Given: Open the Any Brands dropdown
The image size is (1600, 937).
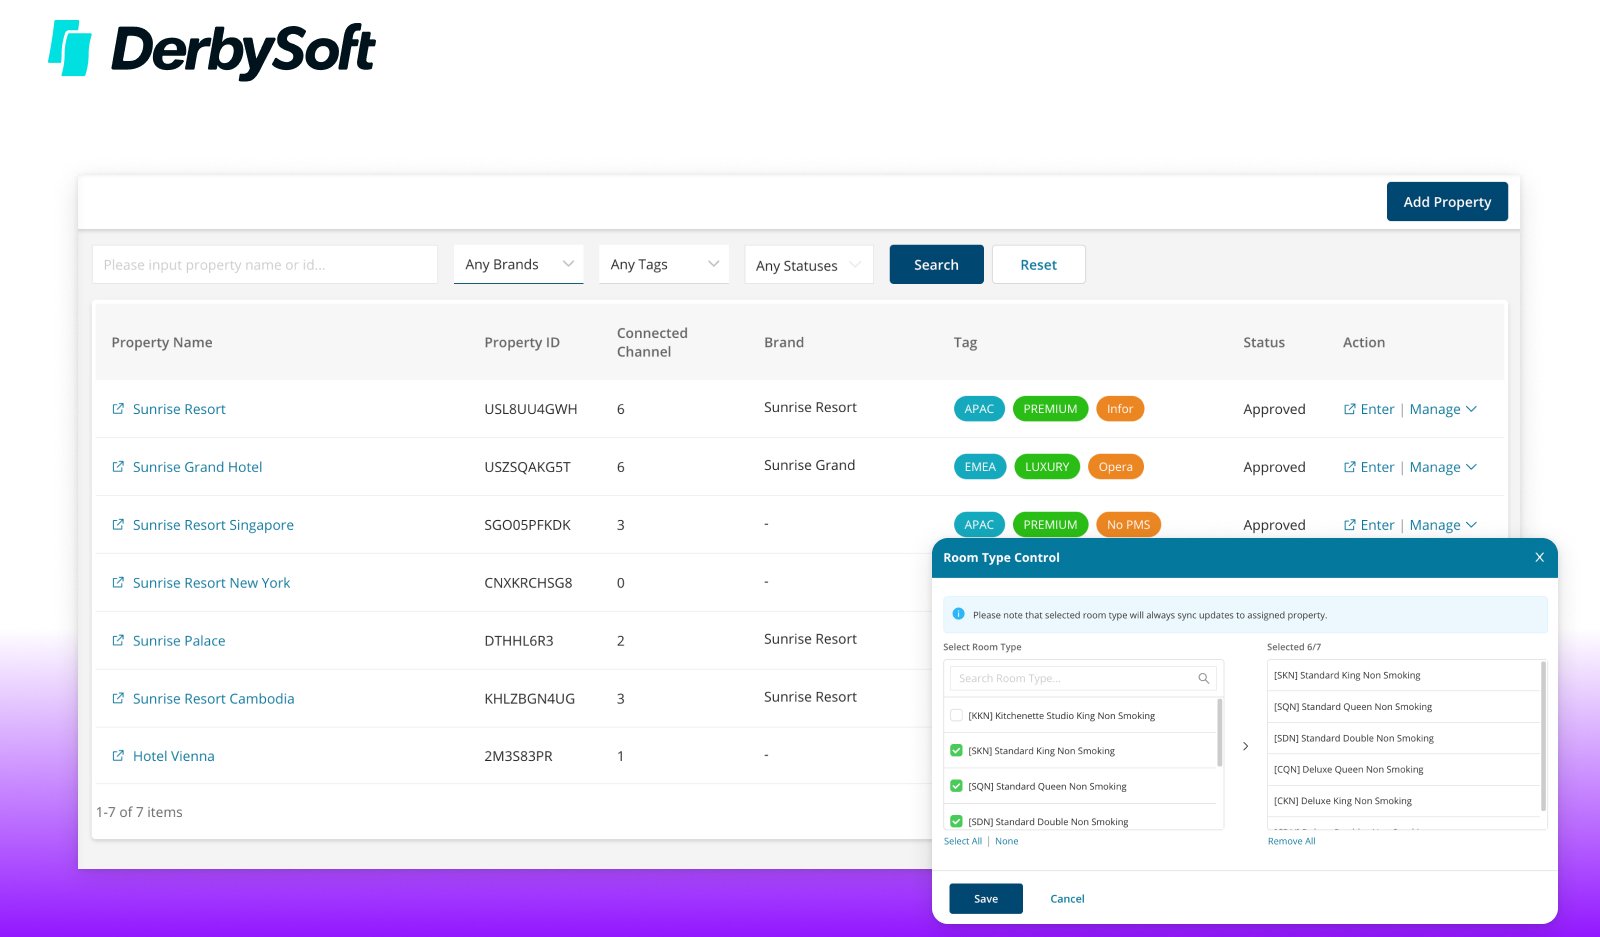Looking at the screenshot, I should click(x=518, y=264).
